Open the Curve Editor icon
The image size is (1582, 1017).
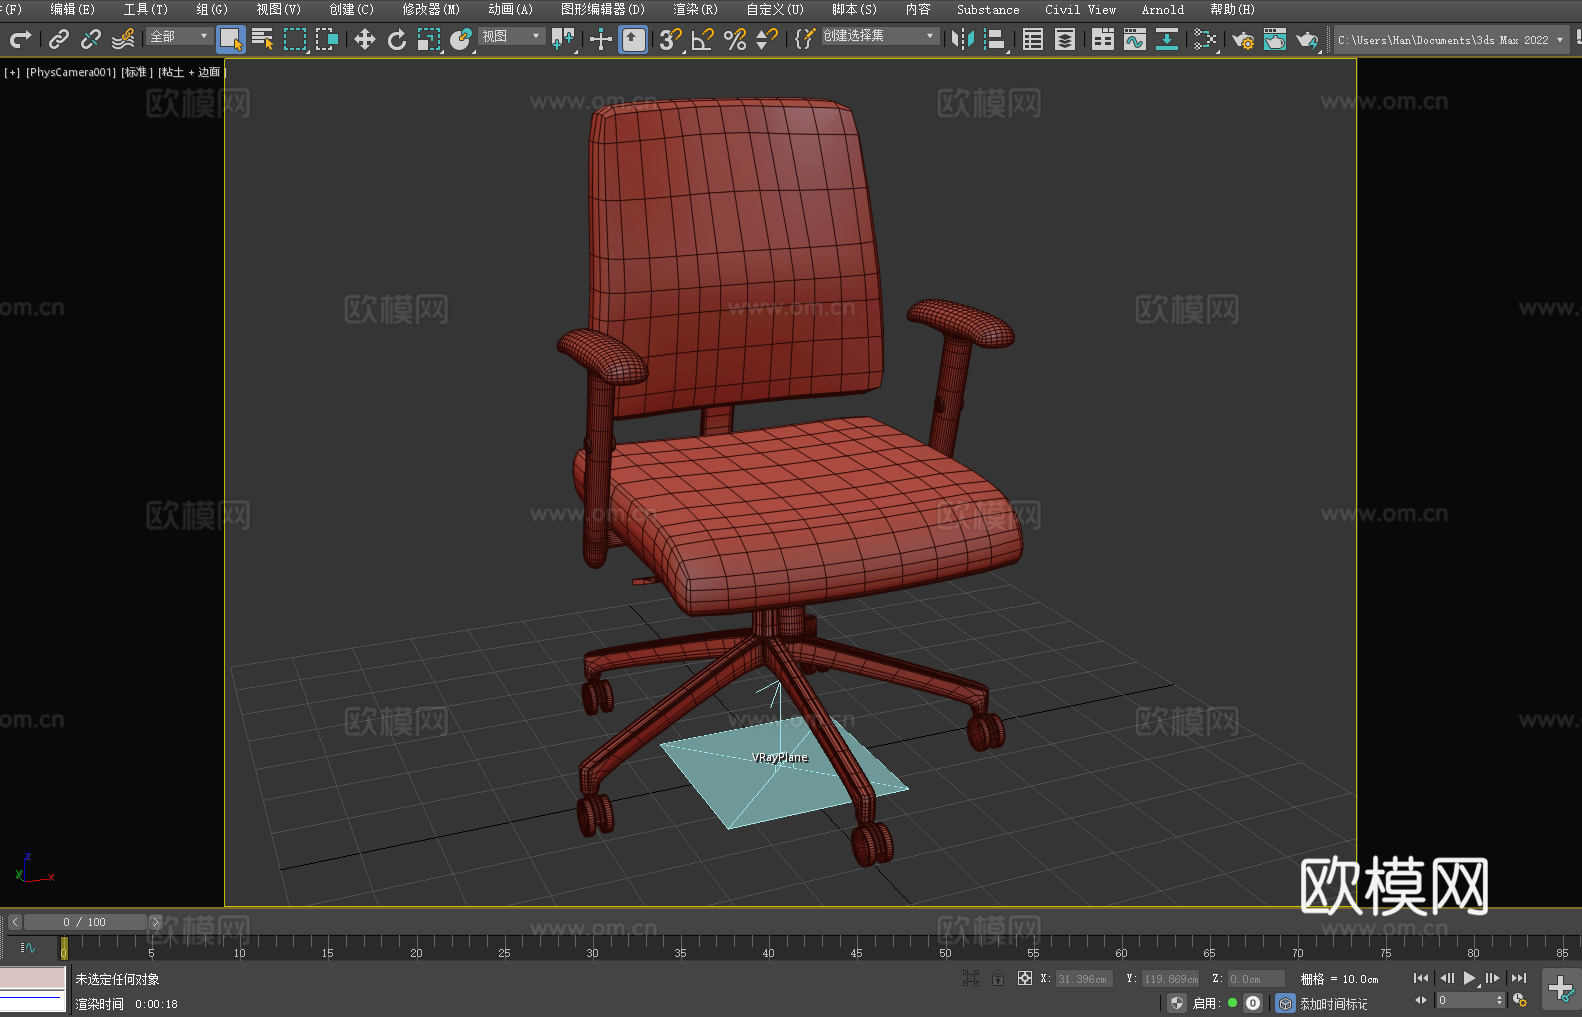pos(1135,39)
